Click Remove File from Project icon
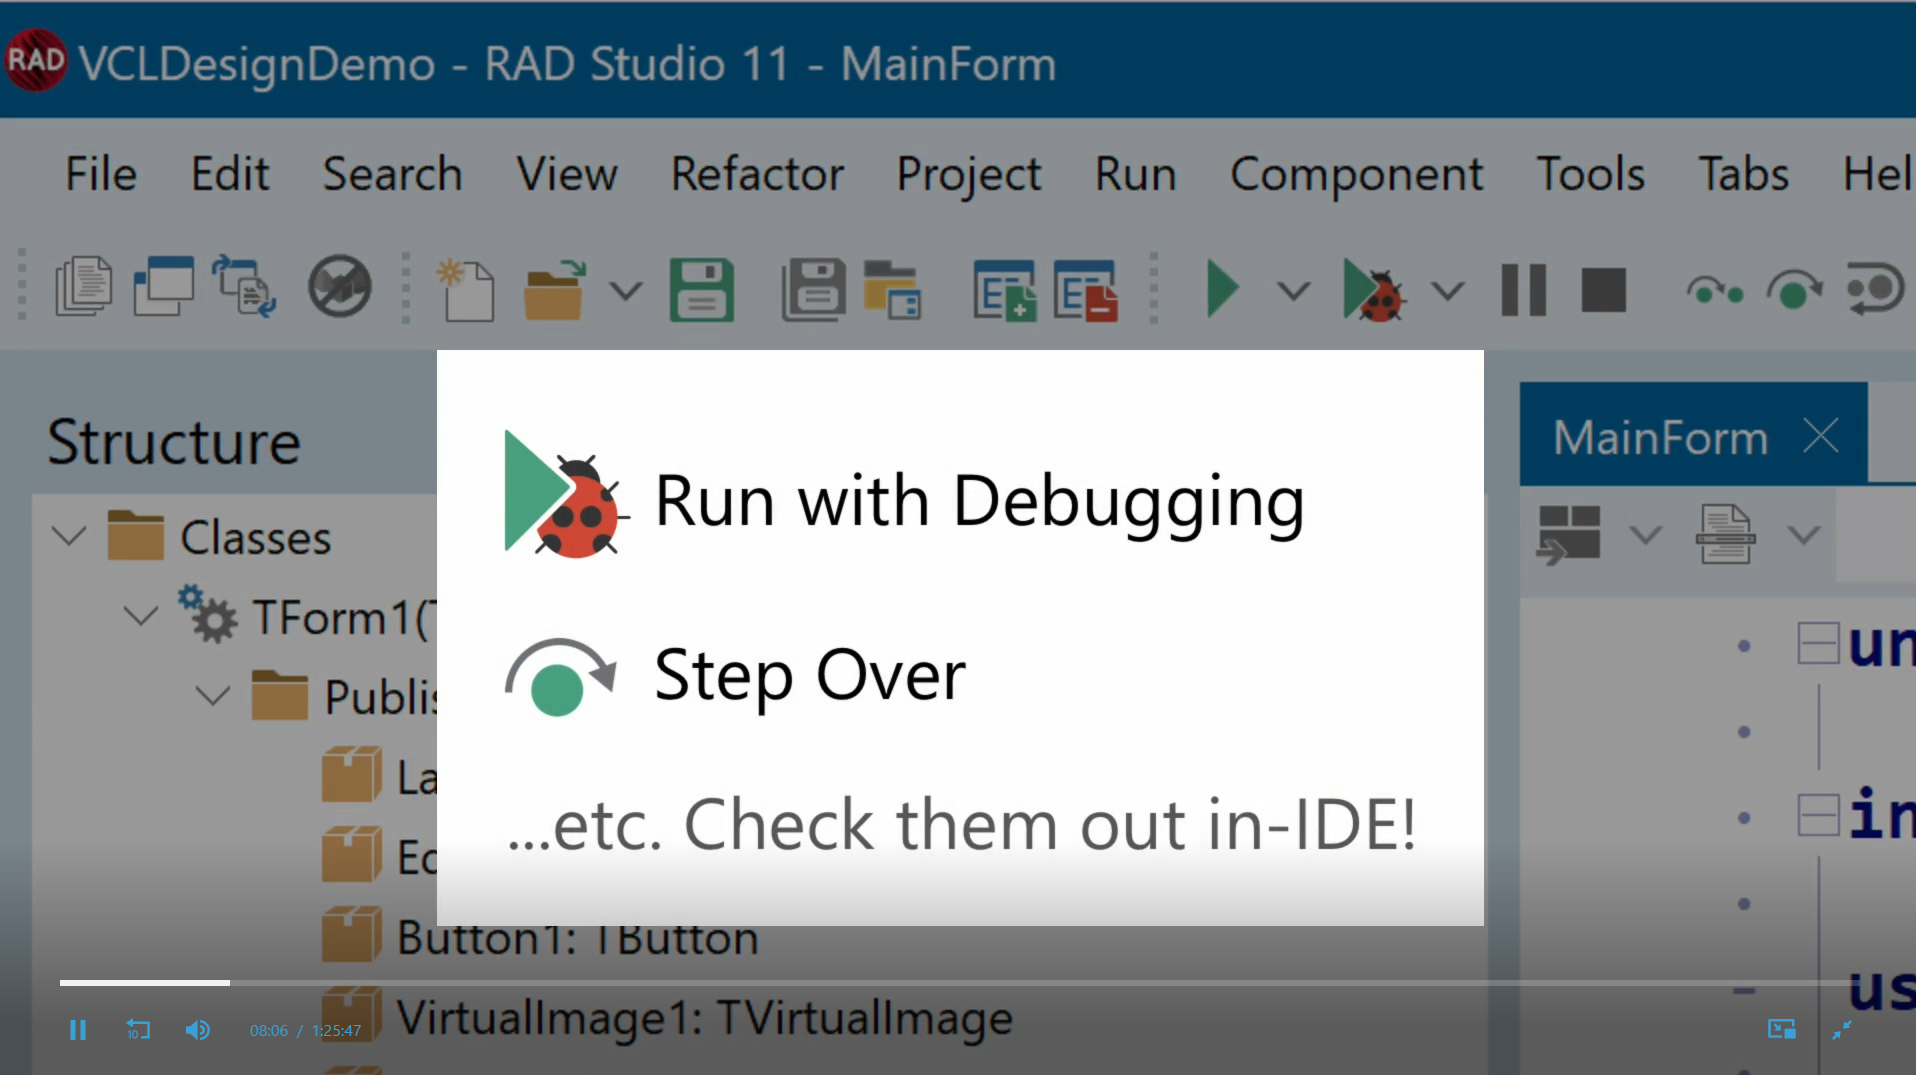The height and width of the screenshot is (1075, 1916). pyautogui.click(x=1085, y=291)
